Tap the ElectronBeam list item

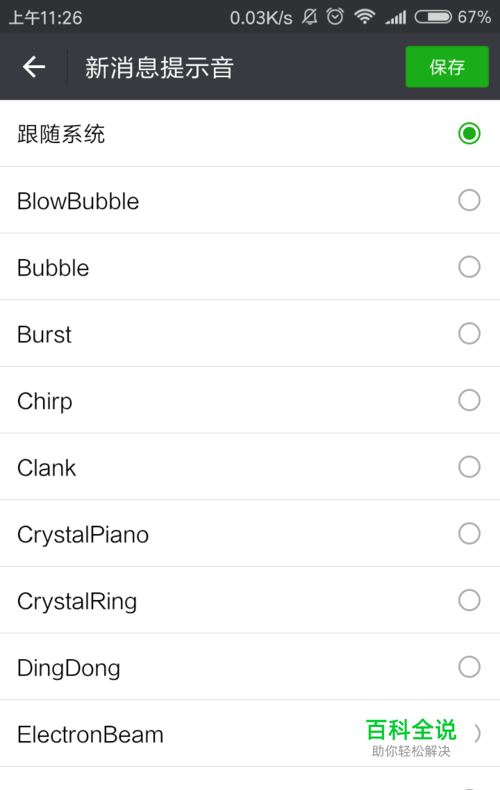click(250, 734)
